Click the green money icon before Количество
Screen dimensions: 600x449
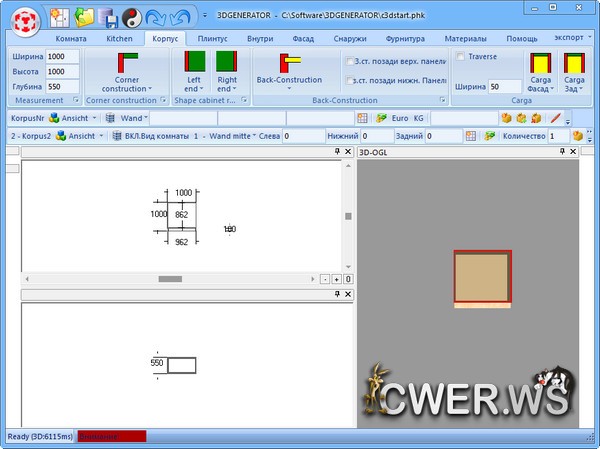click(x=490, y=136)
